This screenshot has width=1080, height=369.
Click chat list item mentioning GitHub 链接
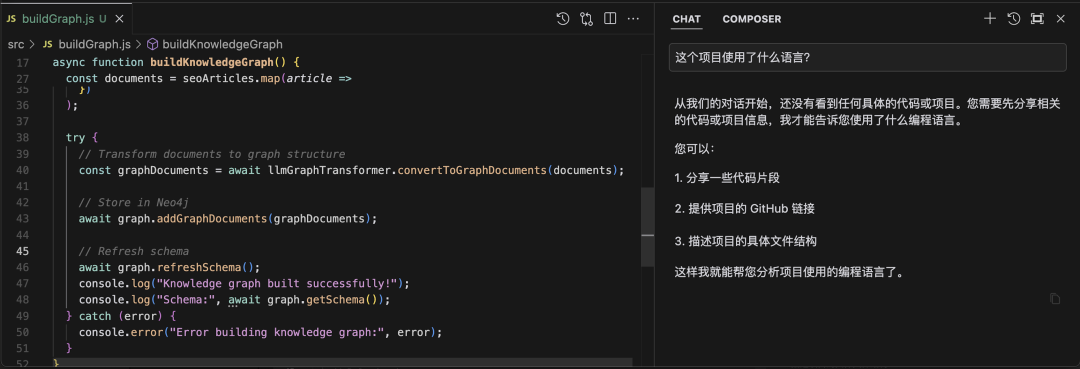pyautogui.click(x=745, y=209)
